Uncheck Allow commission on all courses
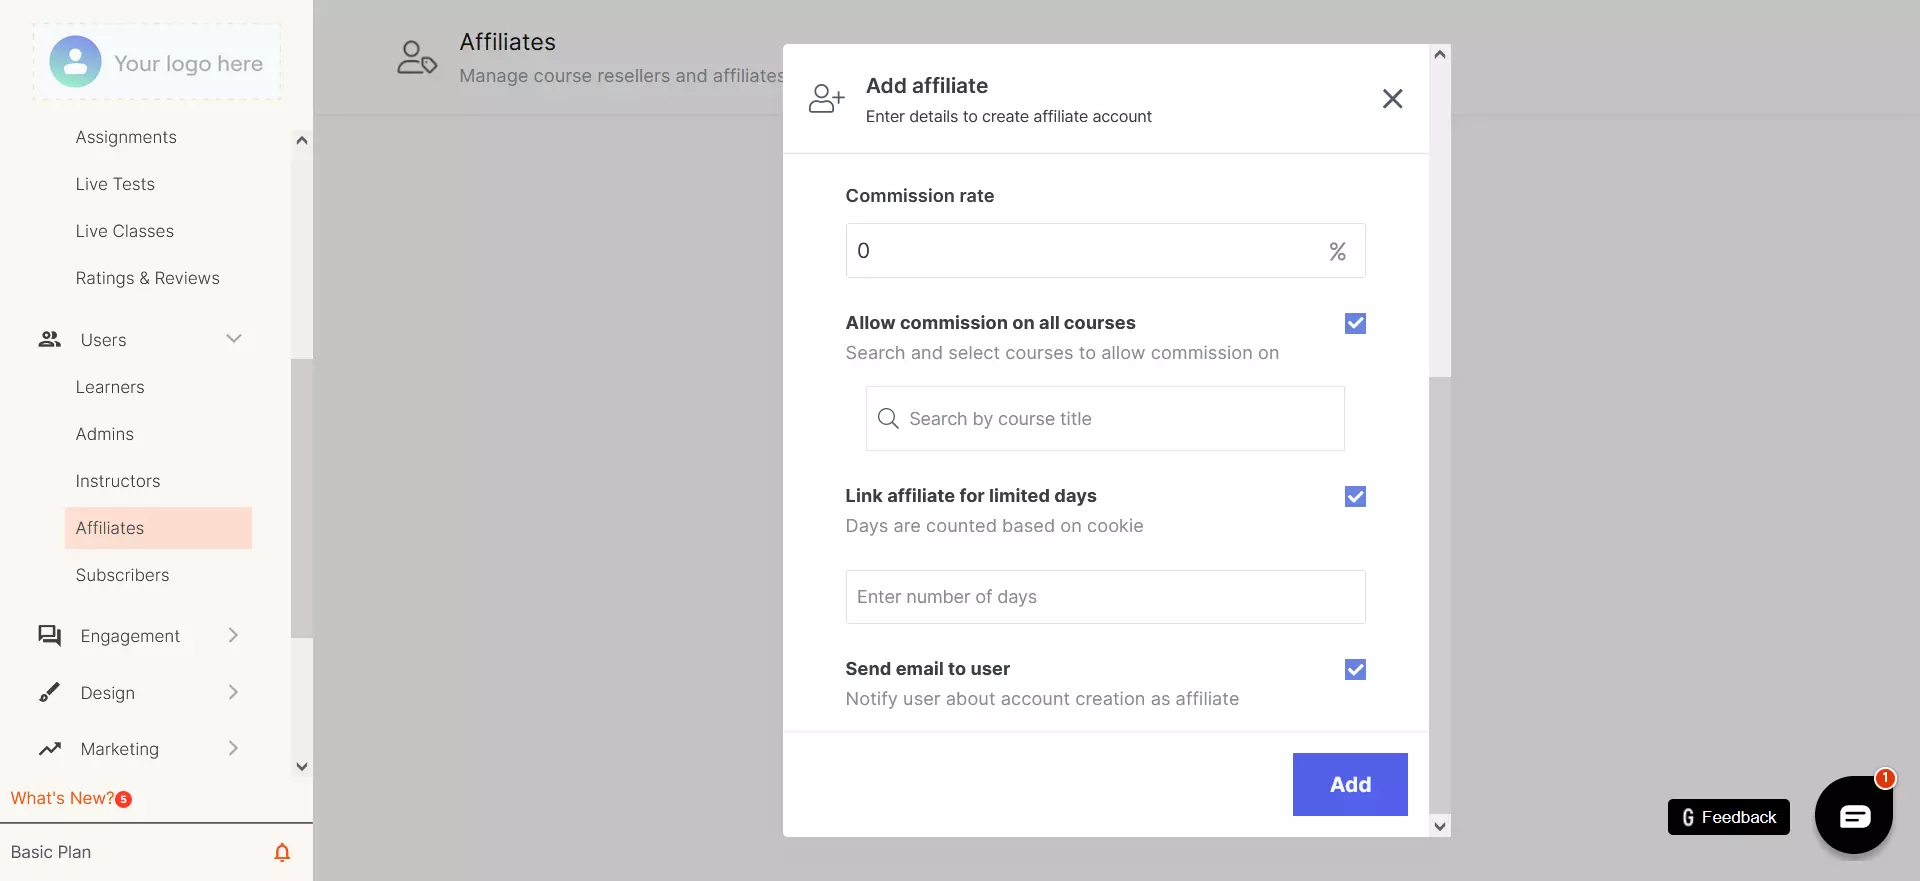 [1355, 323]
